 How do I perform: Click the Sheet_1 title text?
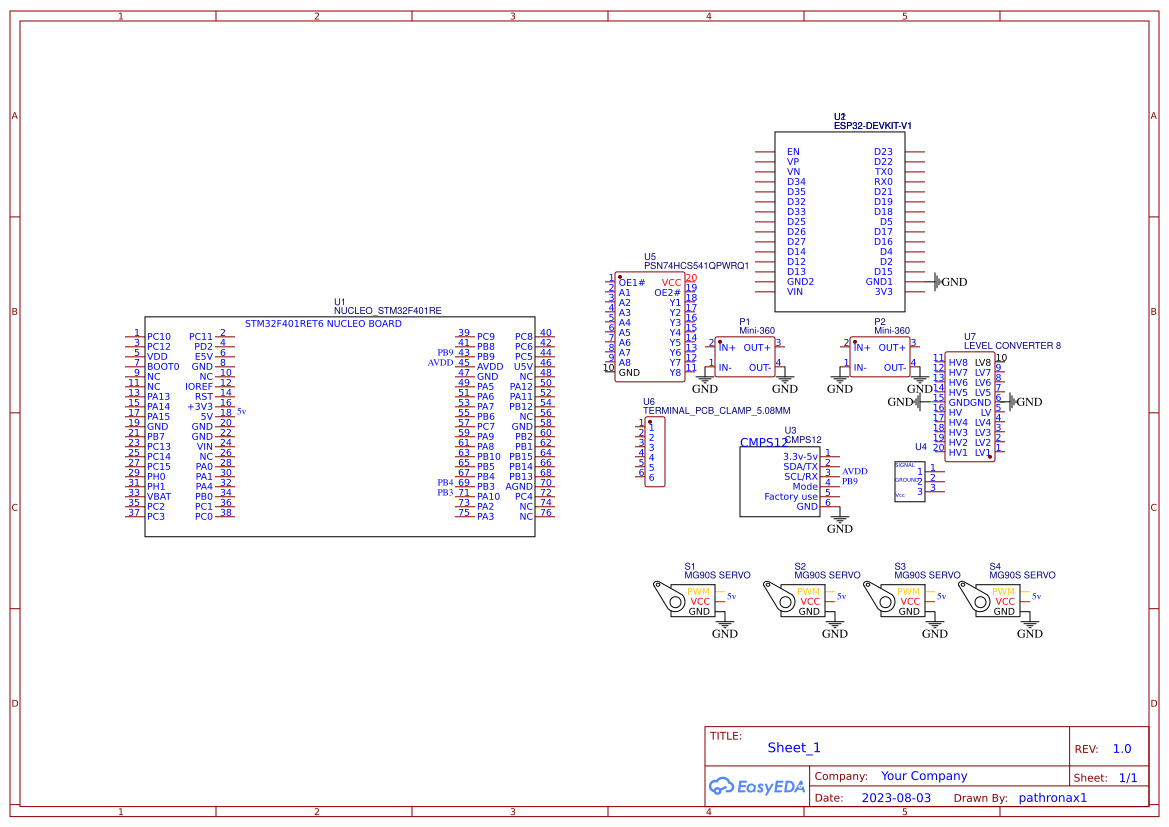pyautogui.click(x=793, y=747)
